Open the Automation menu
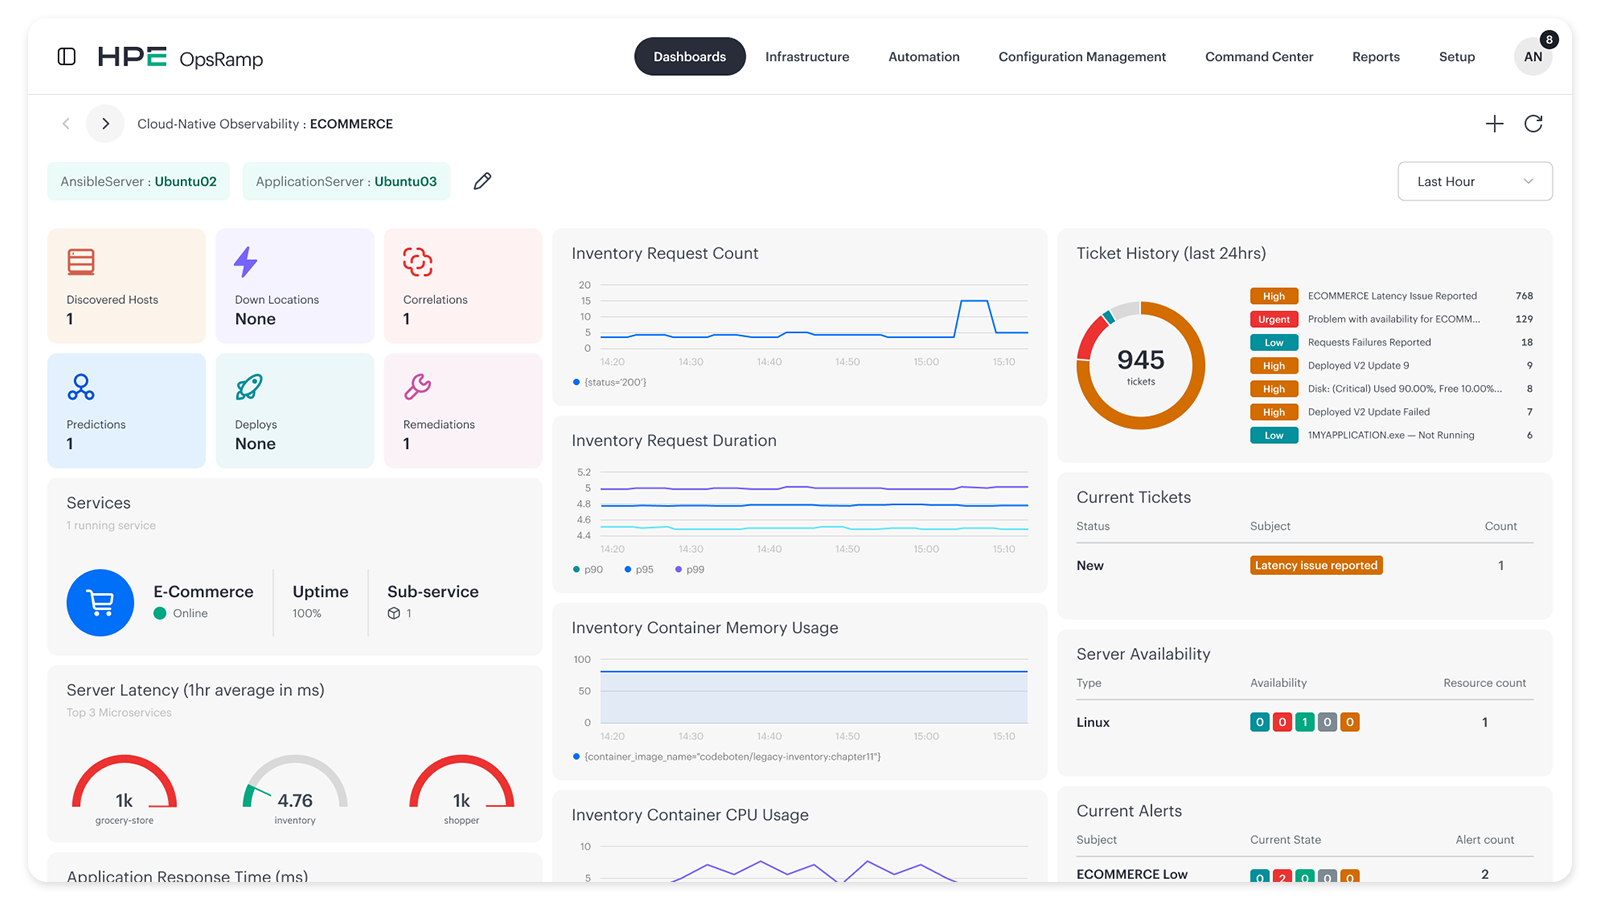This screenshot has width=1600, height=900. [924, 57]
